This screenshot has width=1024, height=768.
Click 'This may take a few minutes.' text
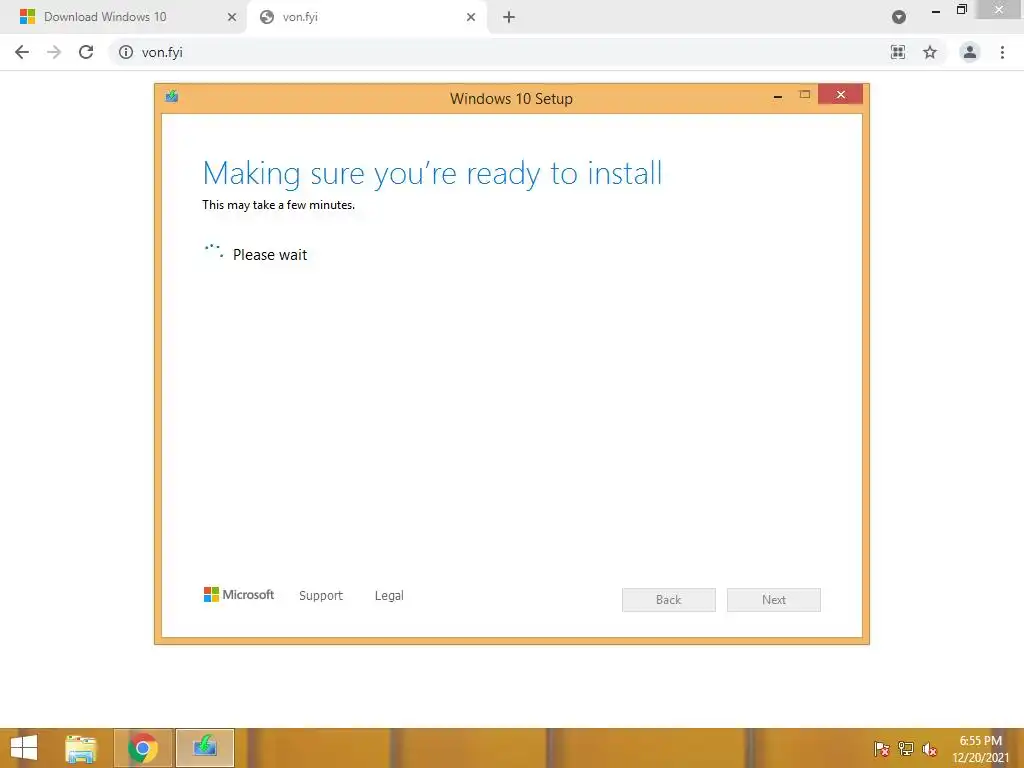278,205
